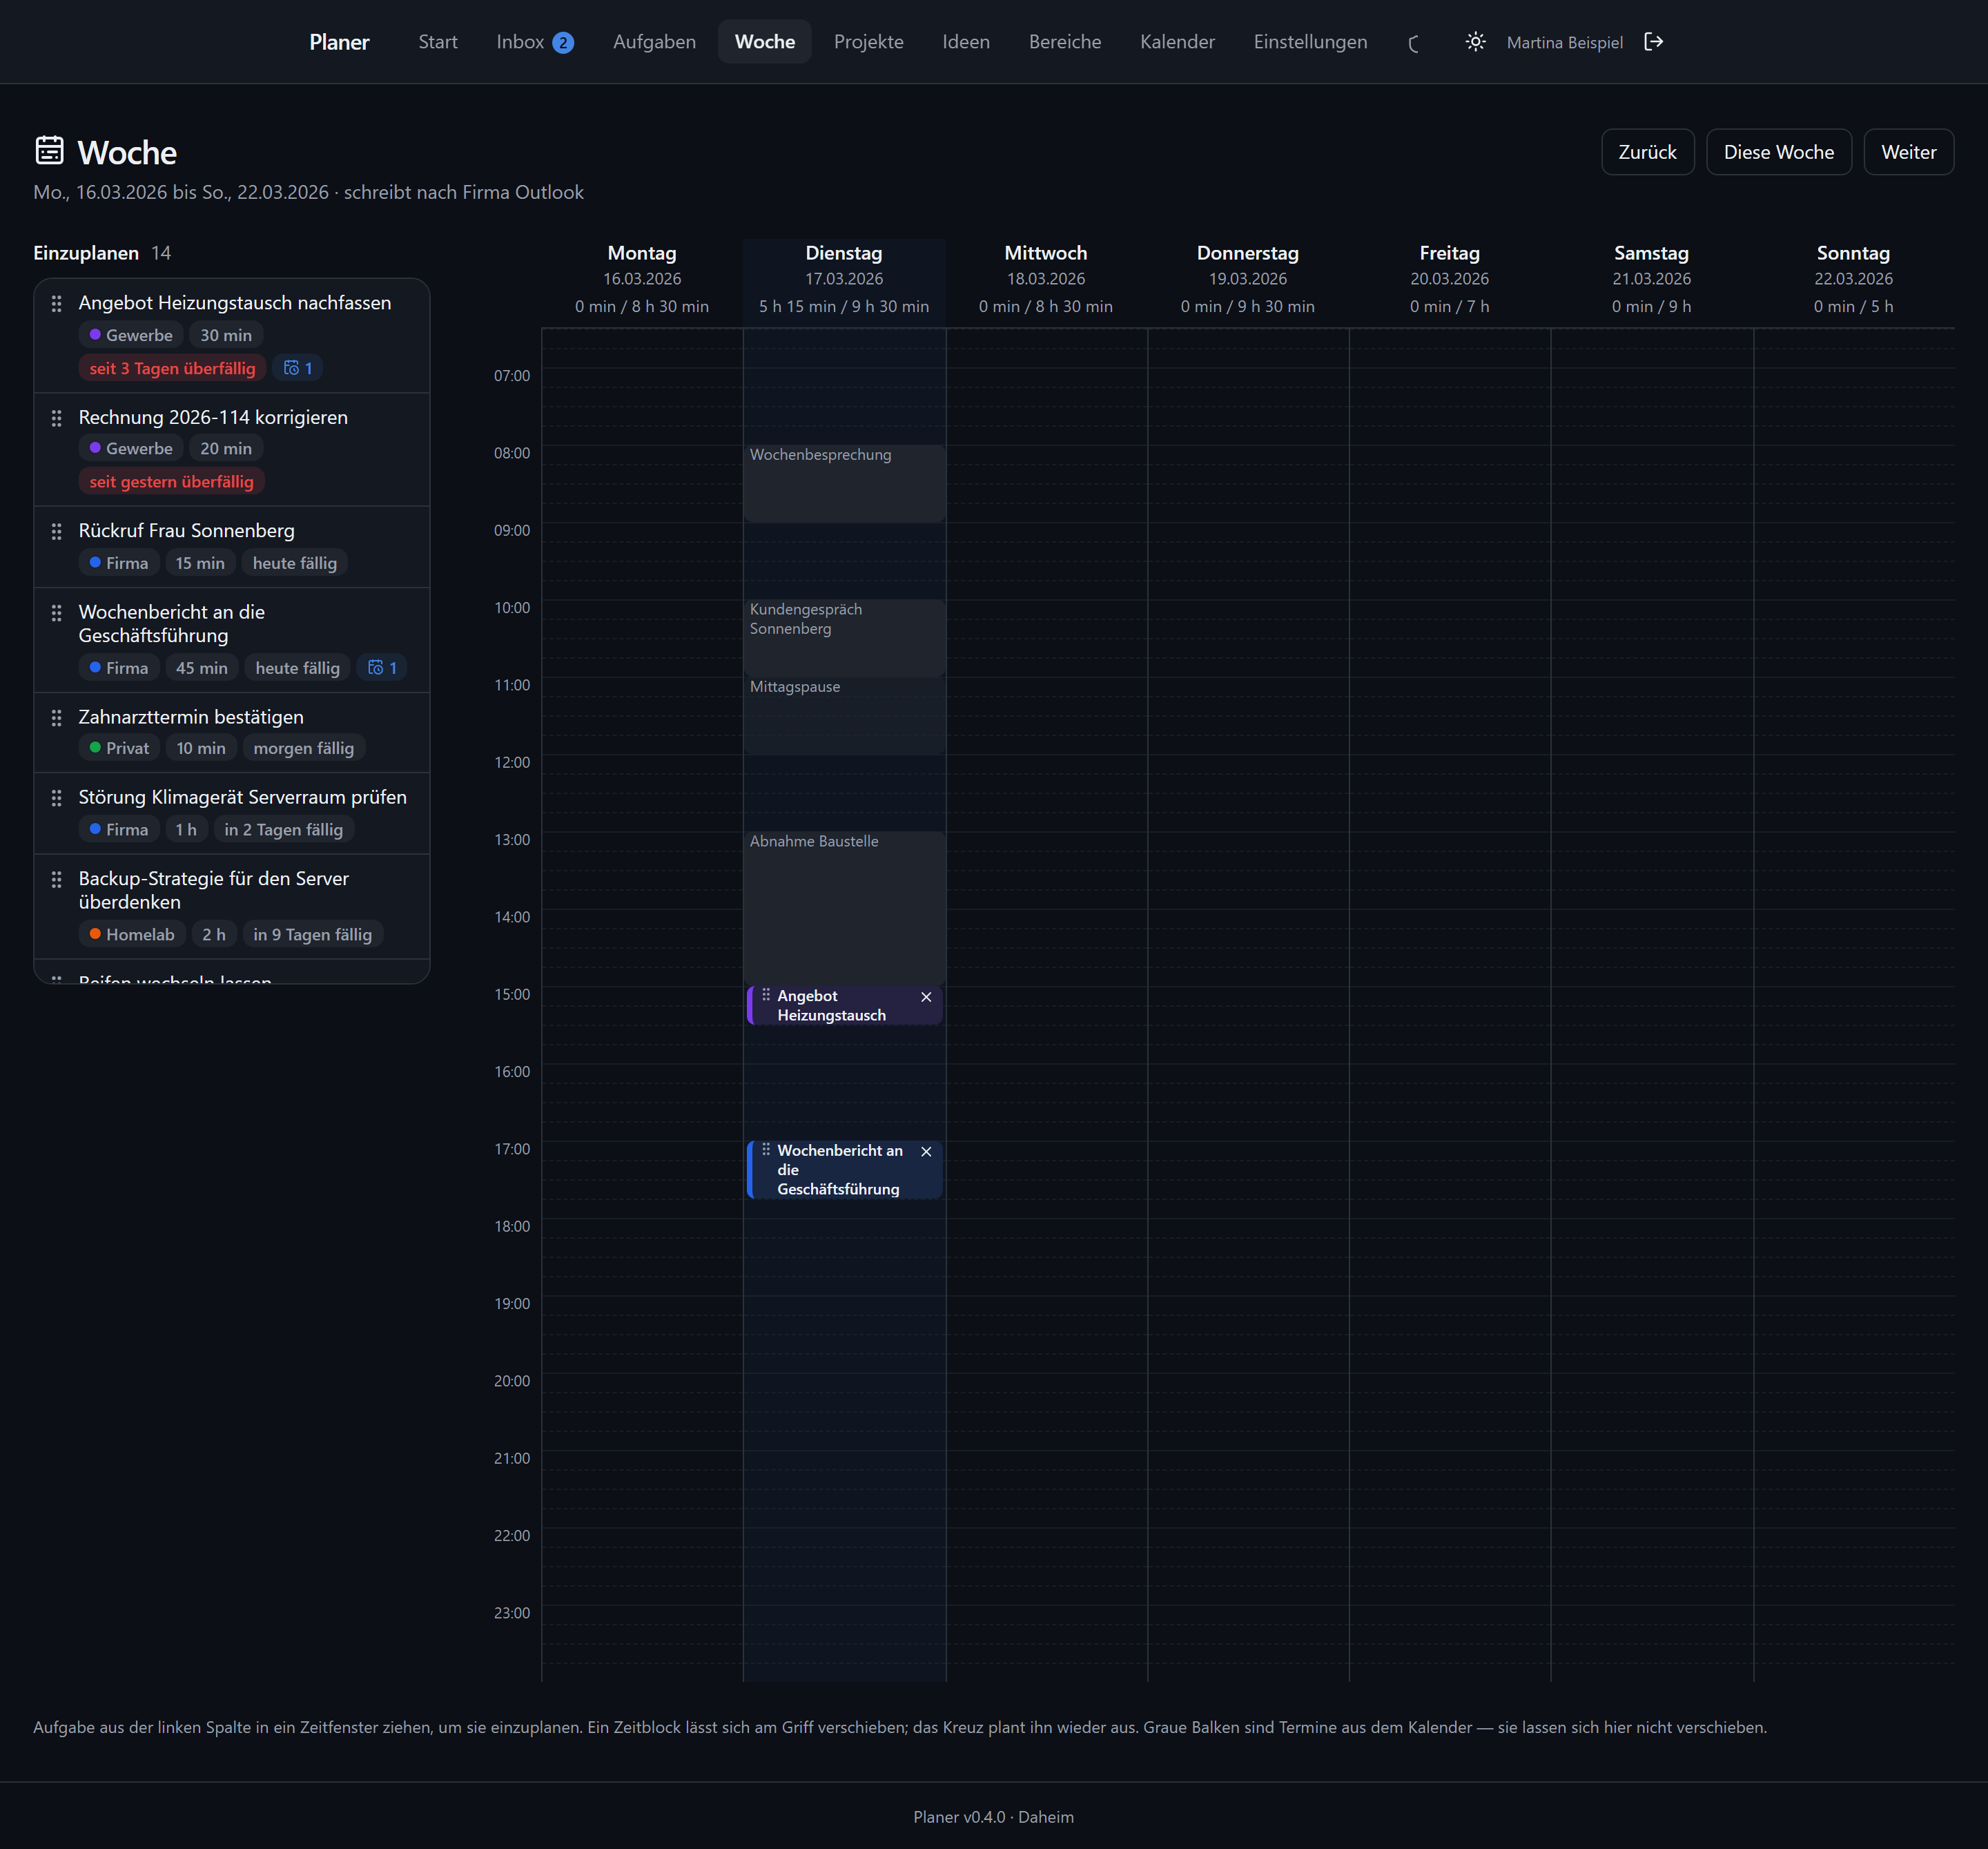
Task: Open the Inbox tab with 2 items
Action: pyautogui.click(x=535, y=42)
